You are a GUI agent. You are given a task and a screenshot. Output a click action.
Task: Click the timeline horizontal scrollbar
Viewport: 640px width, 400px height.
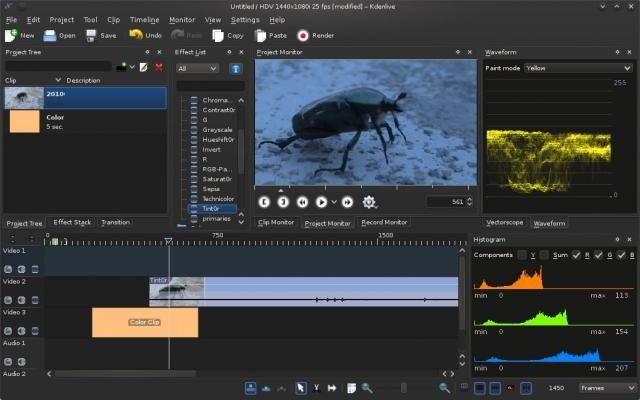pos(125,373)
